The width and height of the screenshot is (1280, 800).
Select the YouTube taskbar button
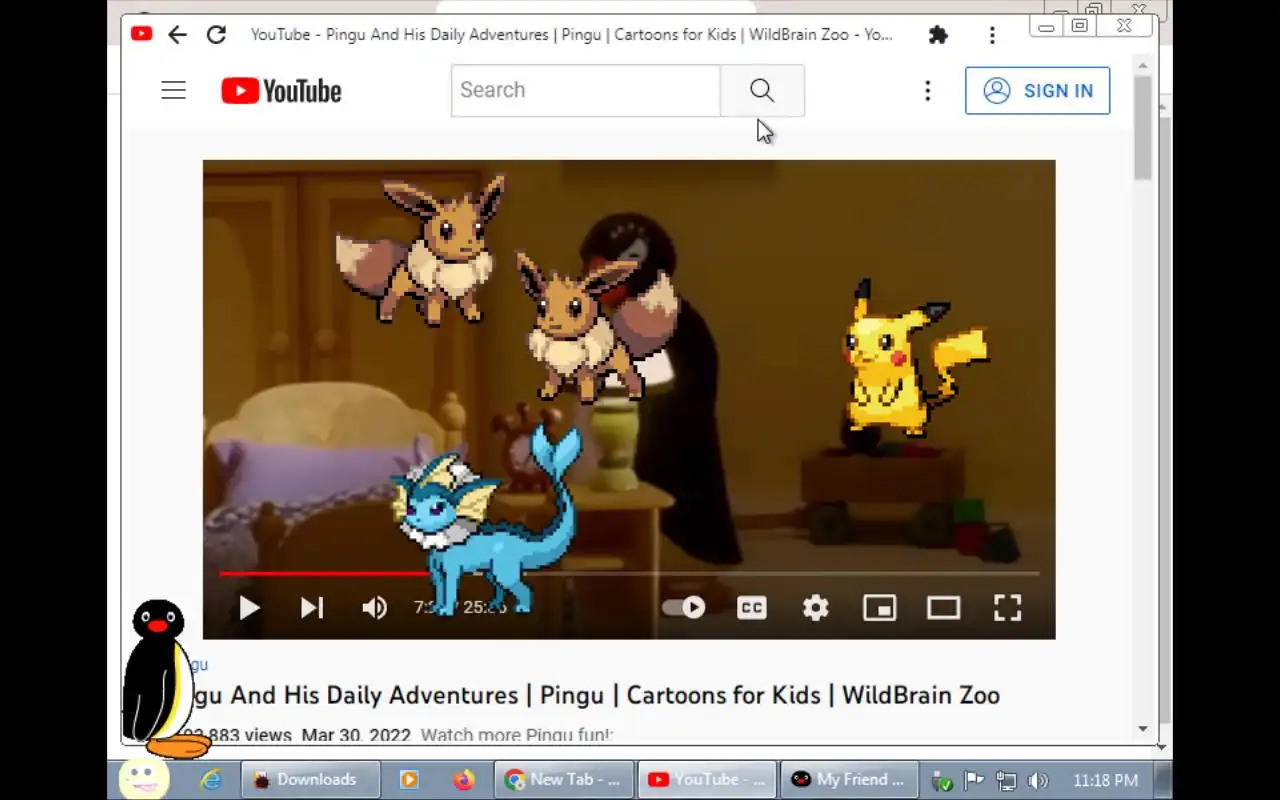coord(708,780)
